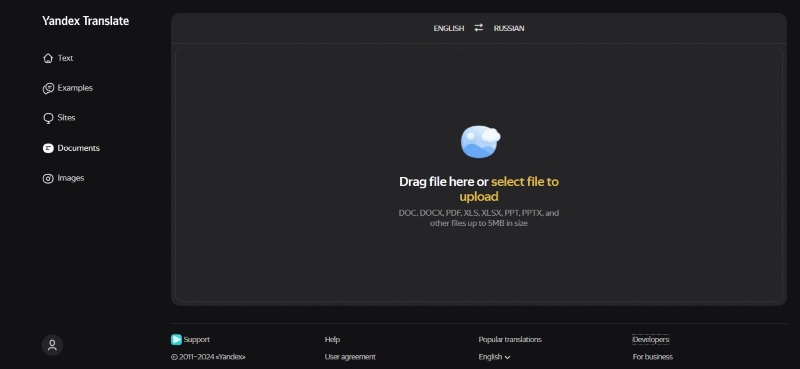
Task: Go to the Examples section
Action: click(75, 88)
